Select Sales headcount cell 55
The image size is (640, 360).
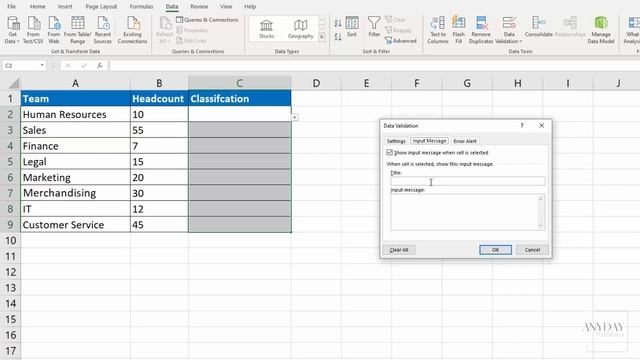(x=159, y=130)
